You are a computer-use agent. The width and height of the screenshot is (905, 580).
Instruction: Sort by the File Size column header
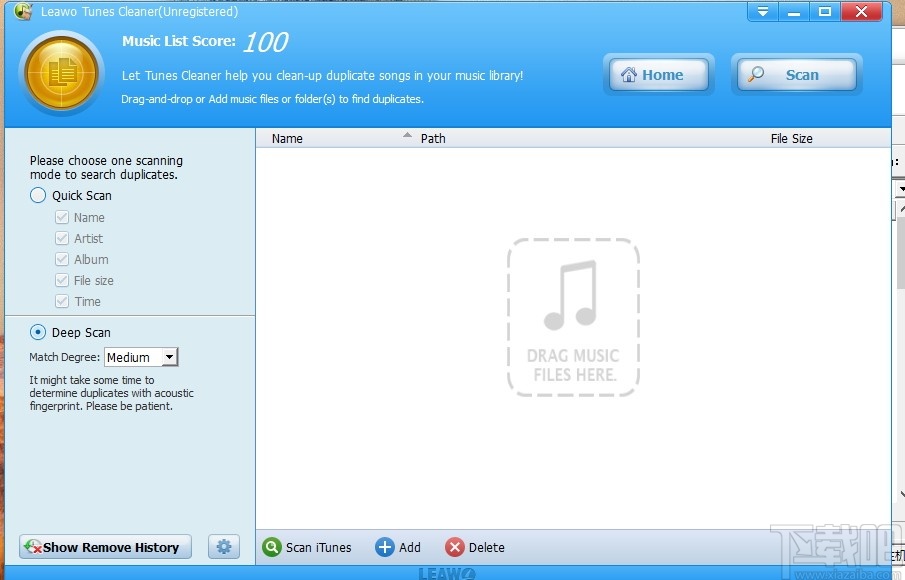(791, 138)
